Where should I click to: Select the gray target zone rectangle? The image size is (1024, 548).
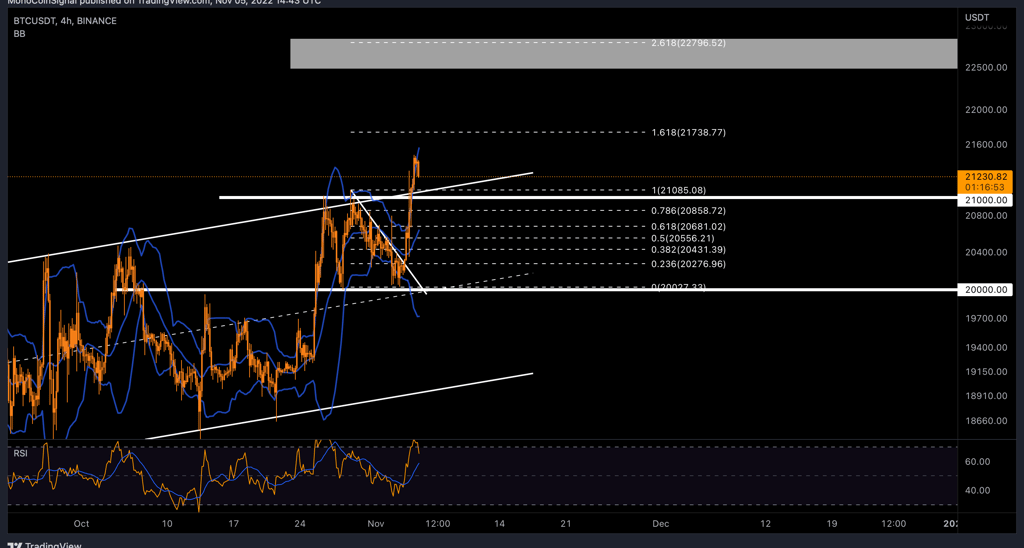tap(624, 54)
